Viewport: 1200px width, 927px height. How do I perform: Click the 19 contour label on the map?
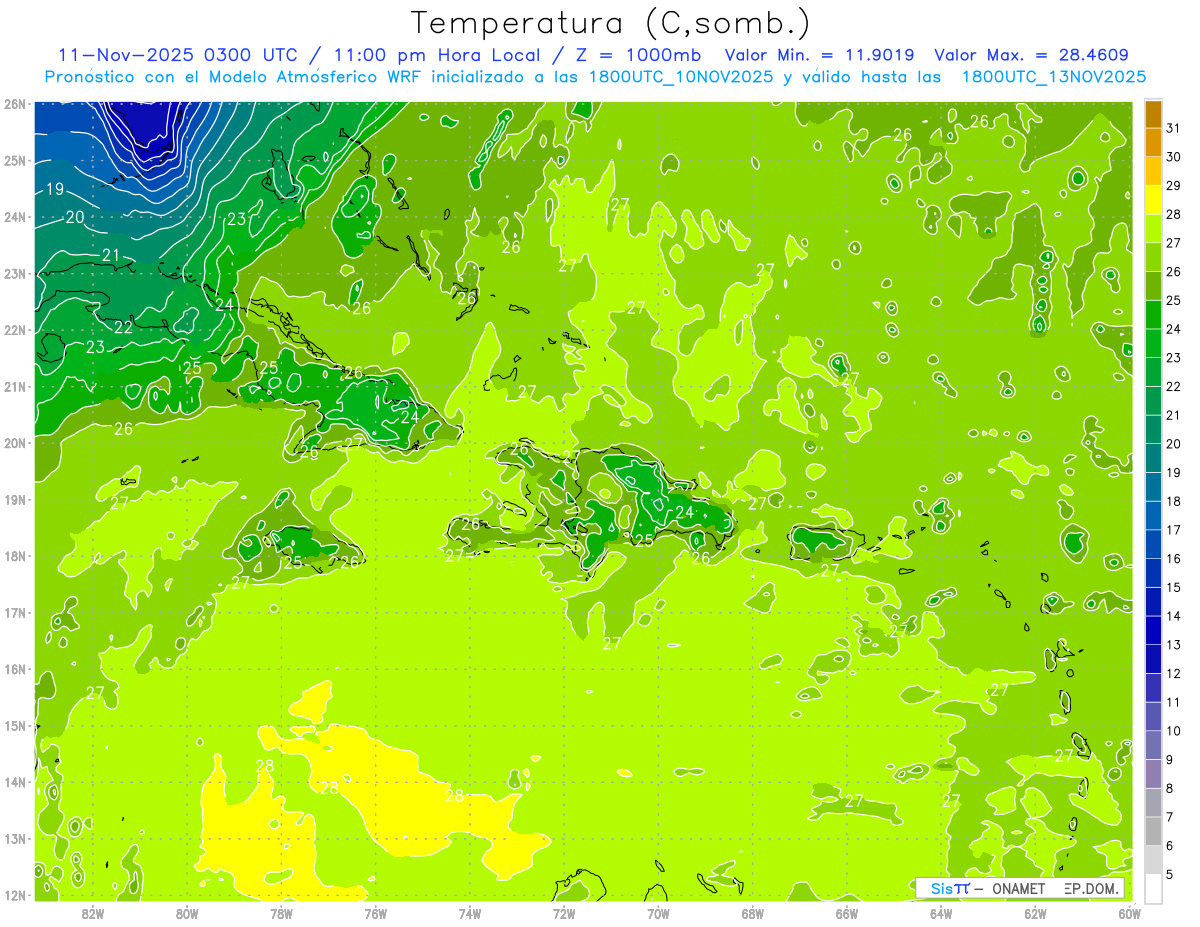tap(55, 189)
